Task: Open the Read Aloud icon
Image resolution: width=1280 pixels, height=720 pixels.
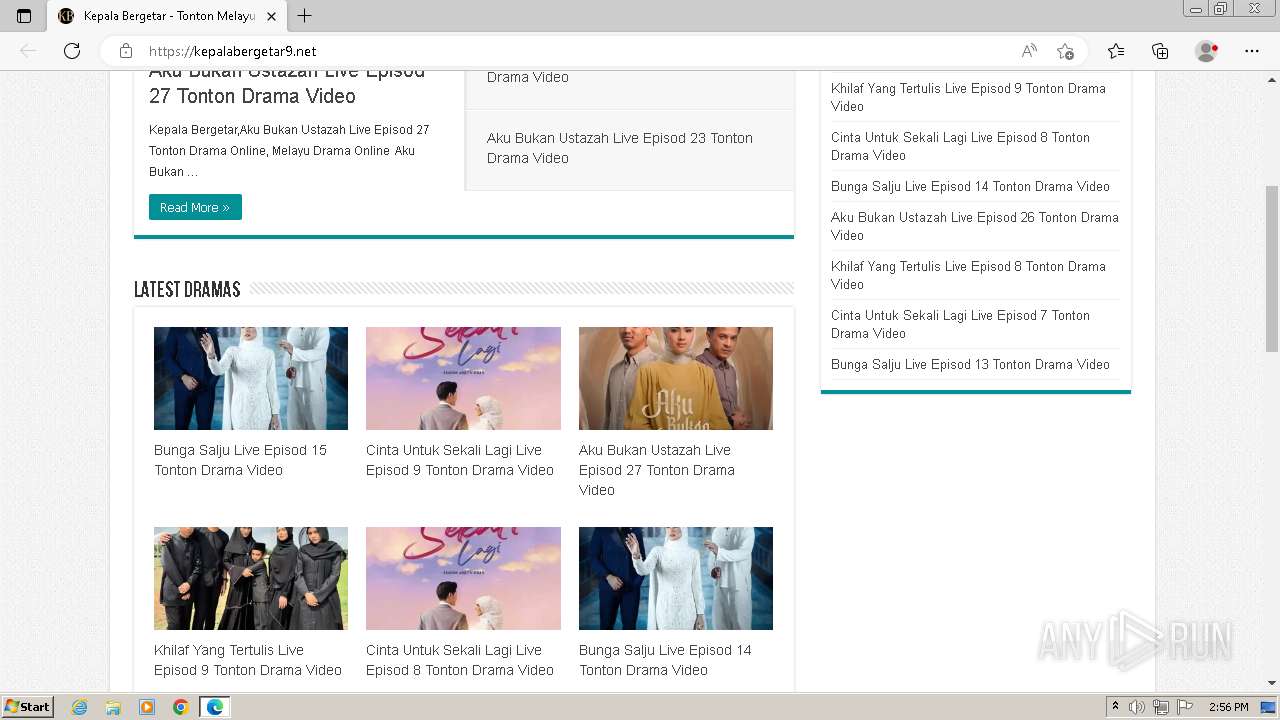Action: point(1029,51)
